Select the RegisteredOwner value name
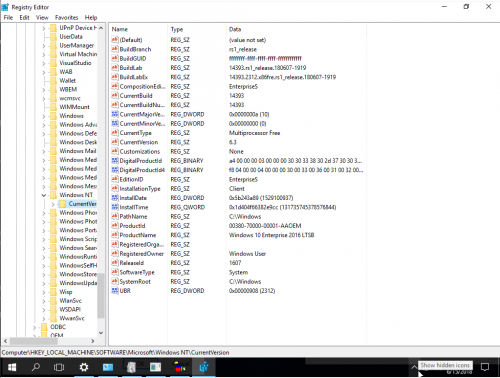Image resolution: width=500 pixels, height=378 pixels. point(141,254)
